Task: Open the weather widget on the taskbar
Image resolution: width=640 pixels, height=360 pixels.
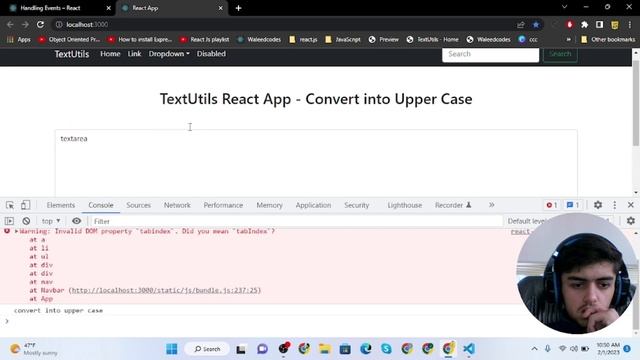Action: click(x=34, y=349)
